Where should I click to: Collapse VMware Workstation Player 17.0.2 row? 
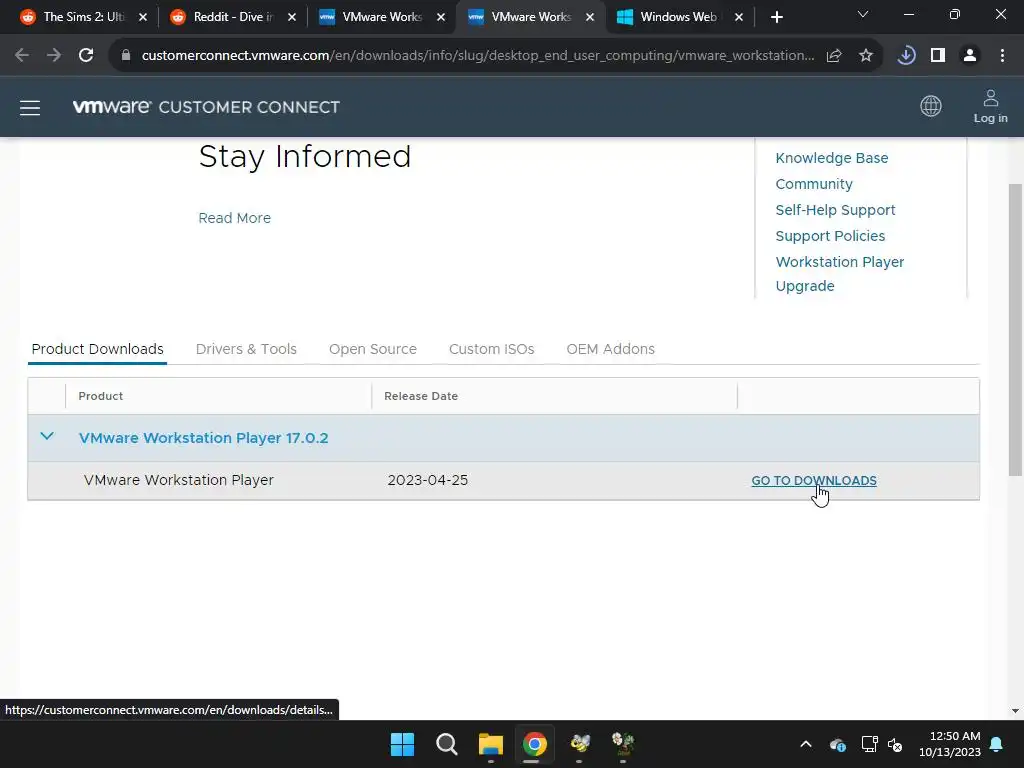(x=47, y=436)
